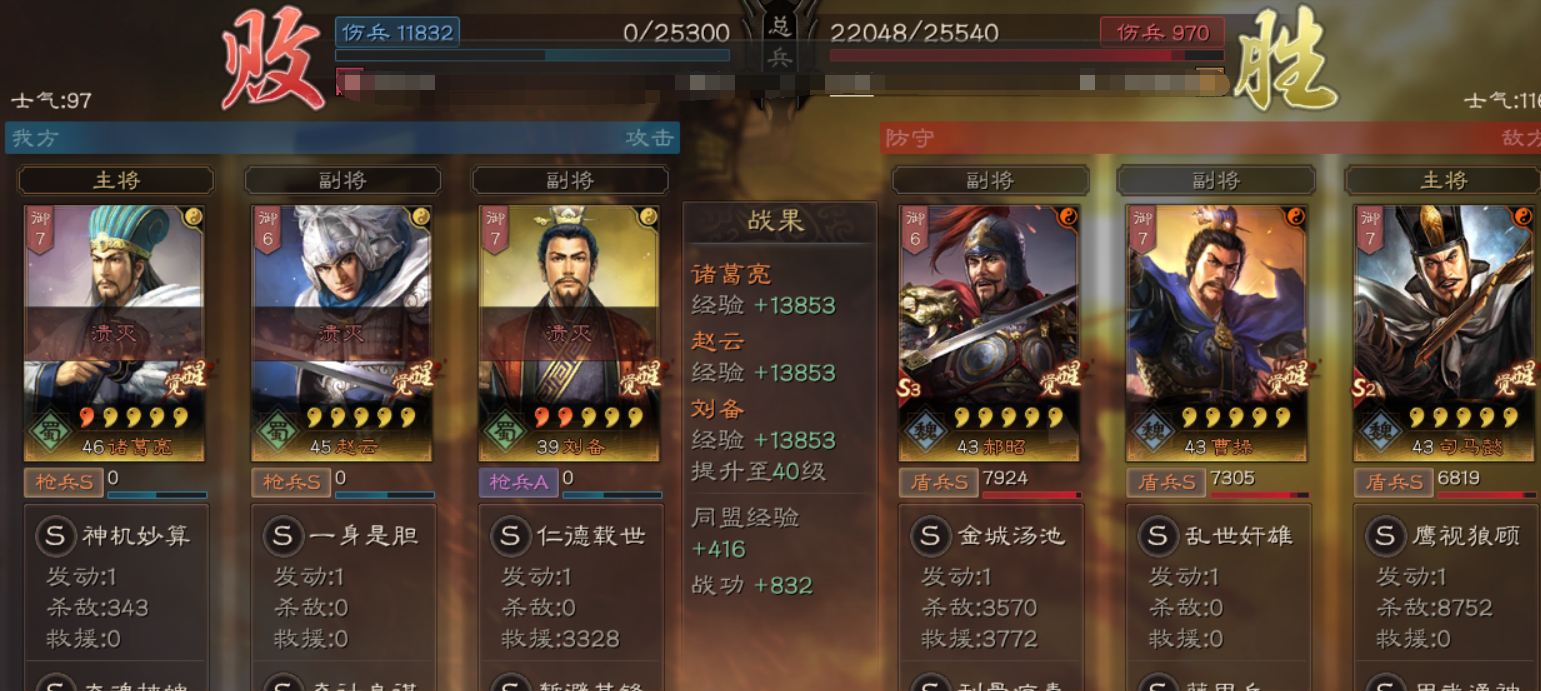The image size is (1541, 691).
Task: Click the S skill icon beside 神机妙算
Action: [x=55, y=536]
